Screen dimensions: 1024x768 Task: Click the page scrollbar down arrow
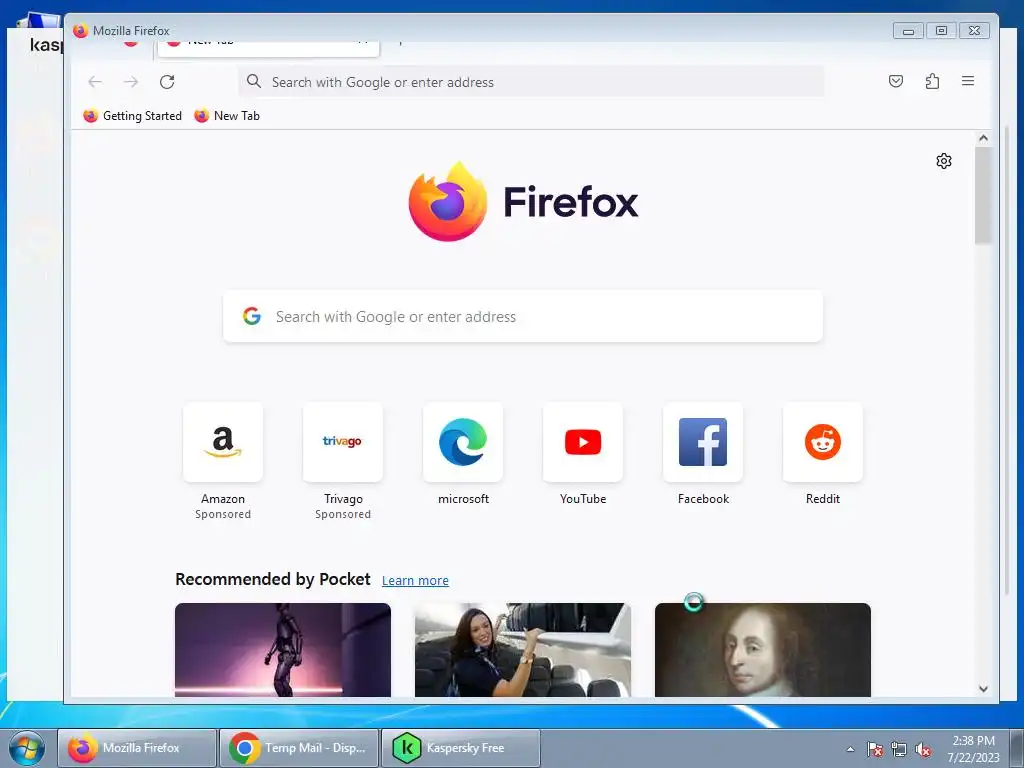(x=984, y=689)
